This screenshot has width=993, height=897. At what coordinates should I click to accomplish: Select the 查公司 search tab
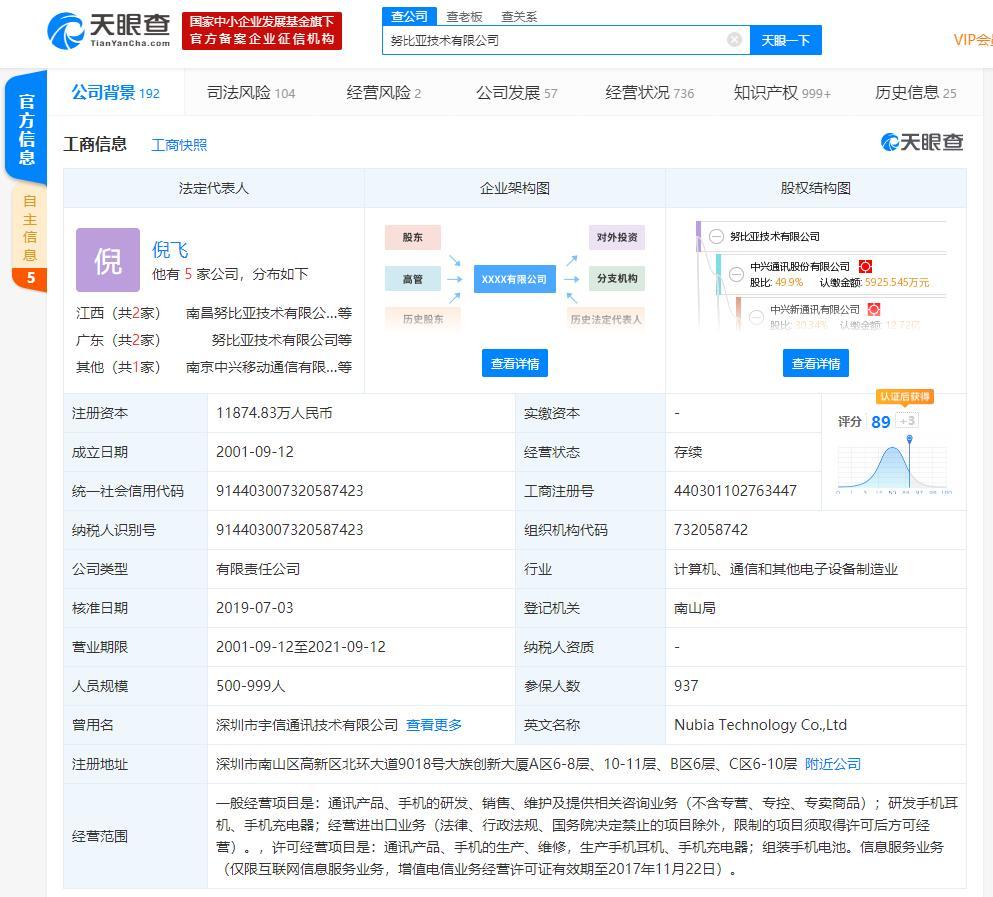pyautogui.click(x=409, y=16)
